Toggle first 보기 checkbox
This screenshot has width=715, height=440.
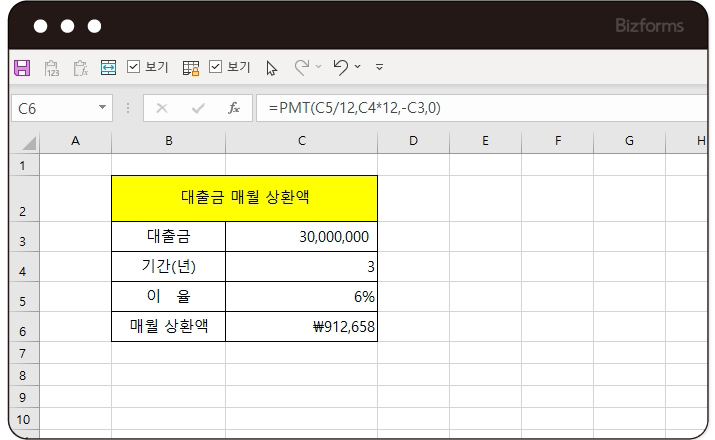click(133, 67)
